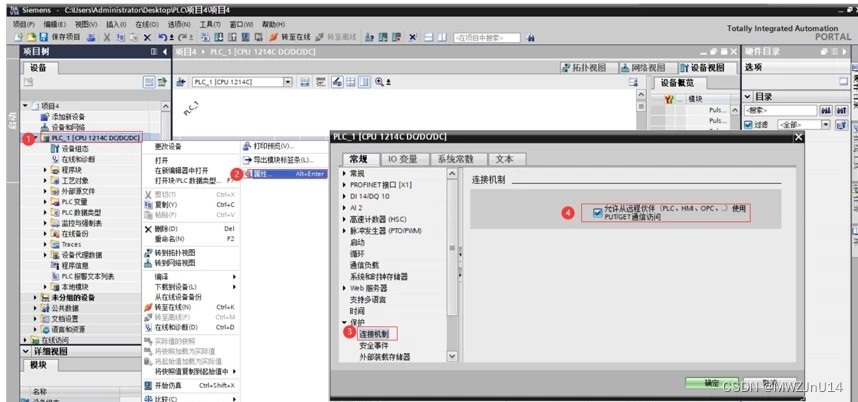Screen dimensions: 858x402
Task: Select 设备概览 tab in device view
Action: (x=680, y=83)
